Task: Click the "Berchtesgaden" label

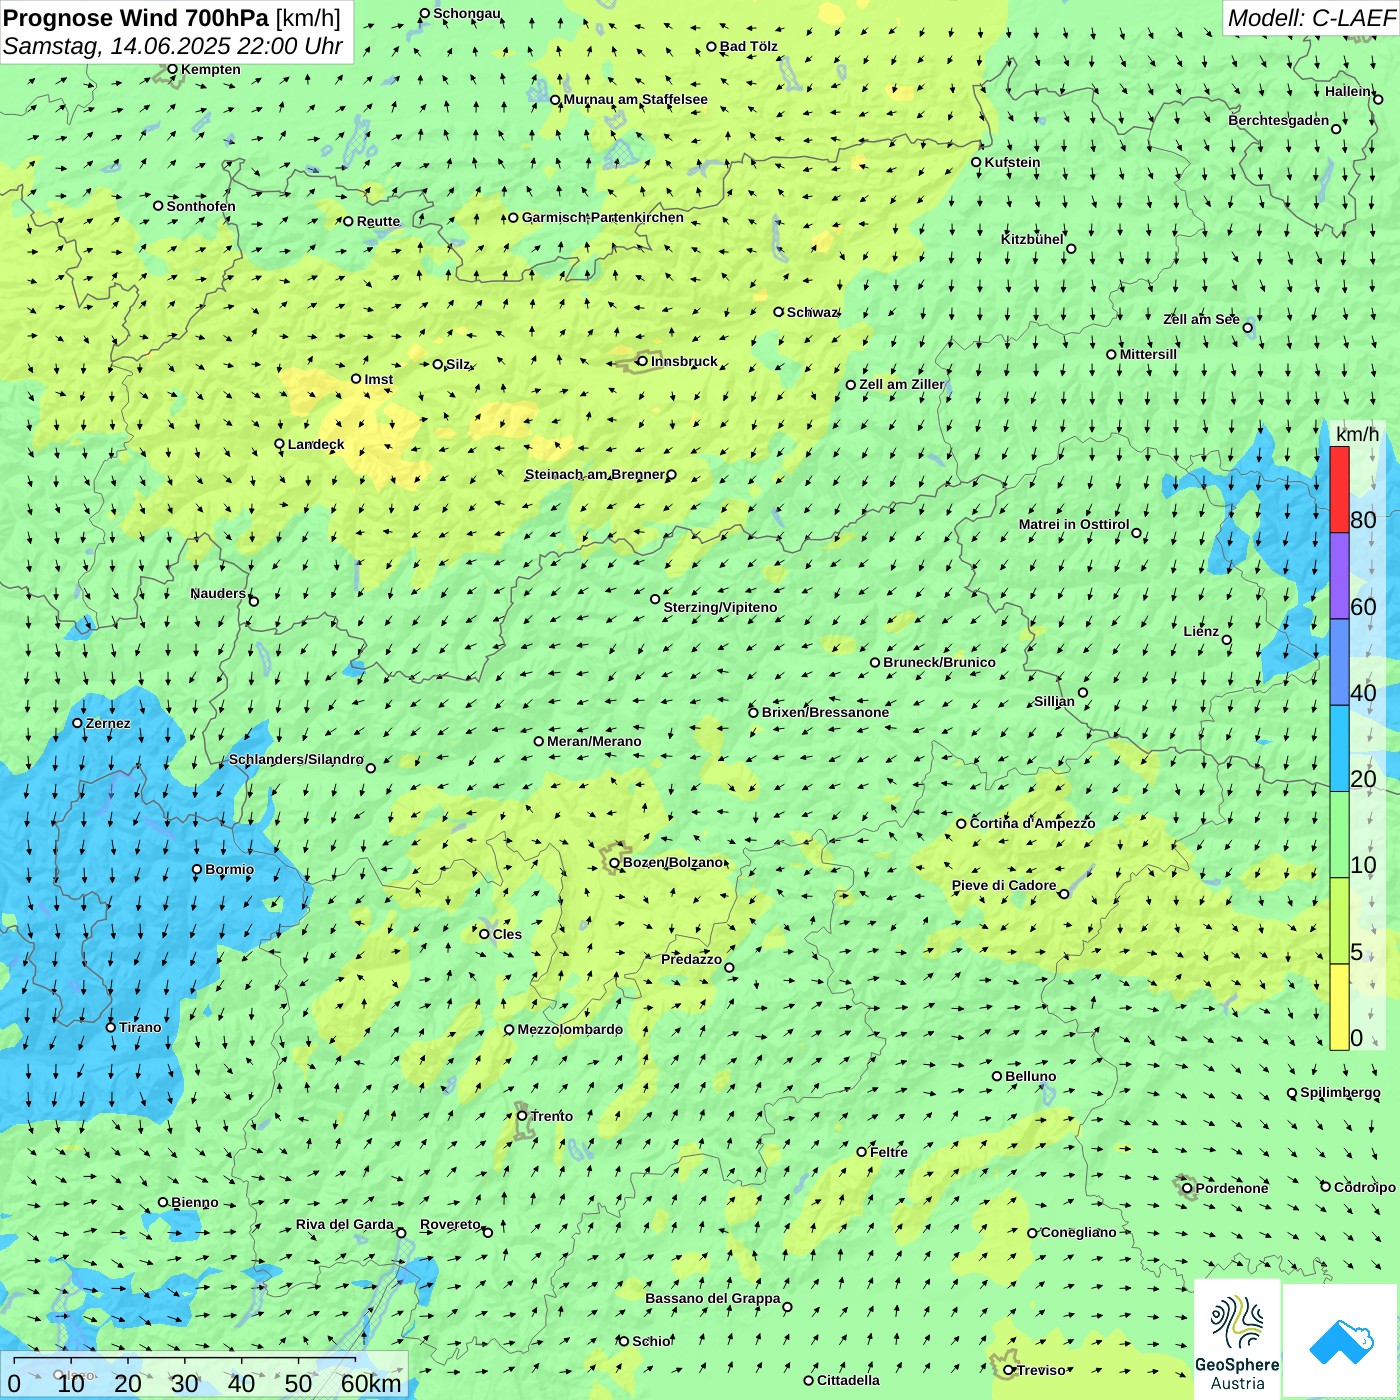Action: 1279,120
